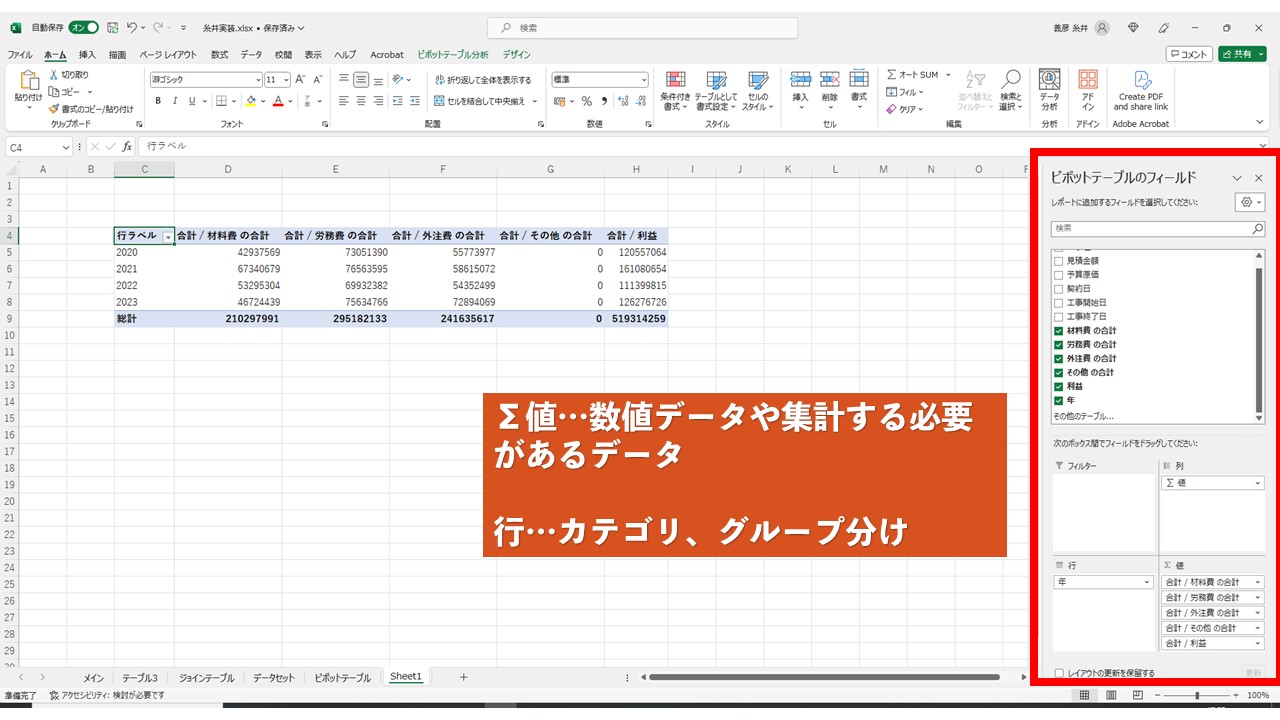Viewport: 1280px width, 720px height.
Task: Open the 数式 ribbon tab
Action: (219, 55)
